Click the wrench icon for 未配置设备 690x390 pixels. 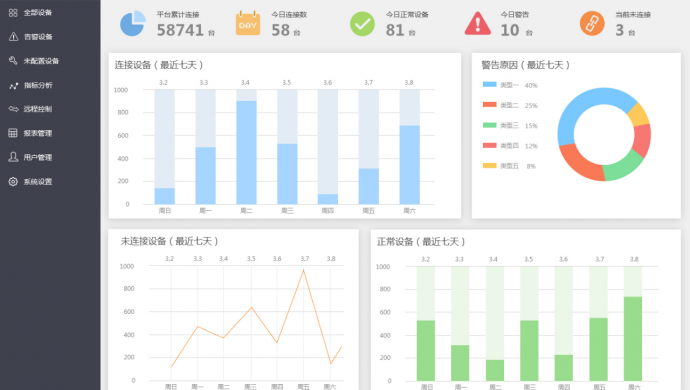point(13,61)
